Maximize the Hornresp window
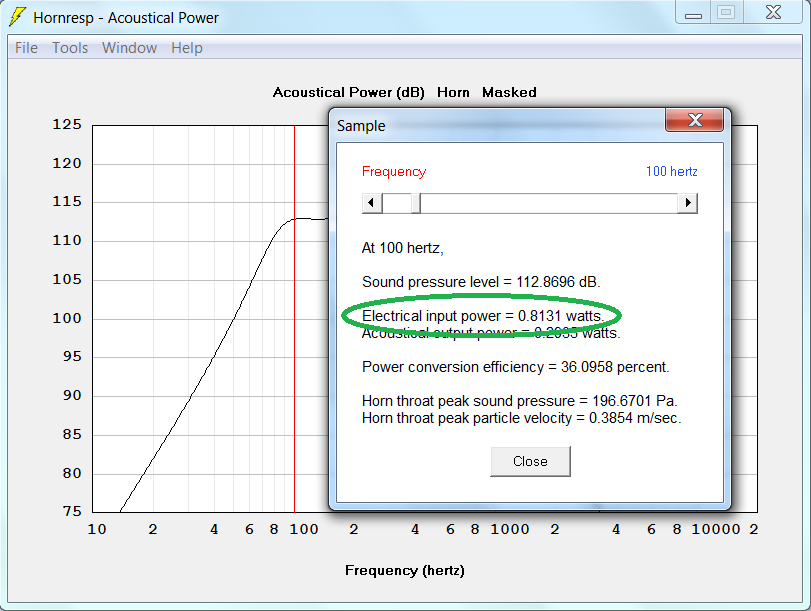Image resolution: width=811 pixels, height=611 pixels. (726, 12)
